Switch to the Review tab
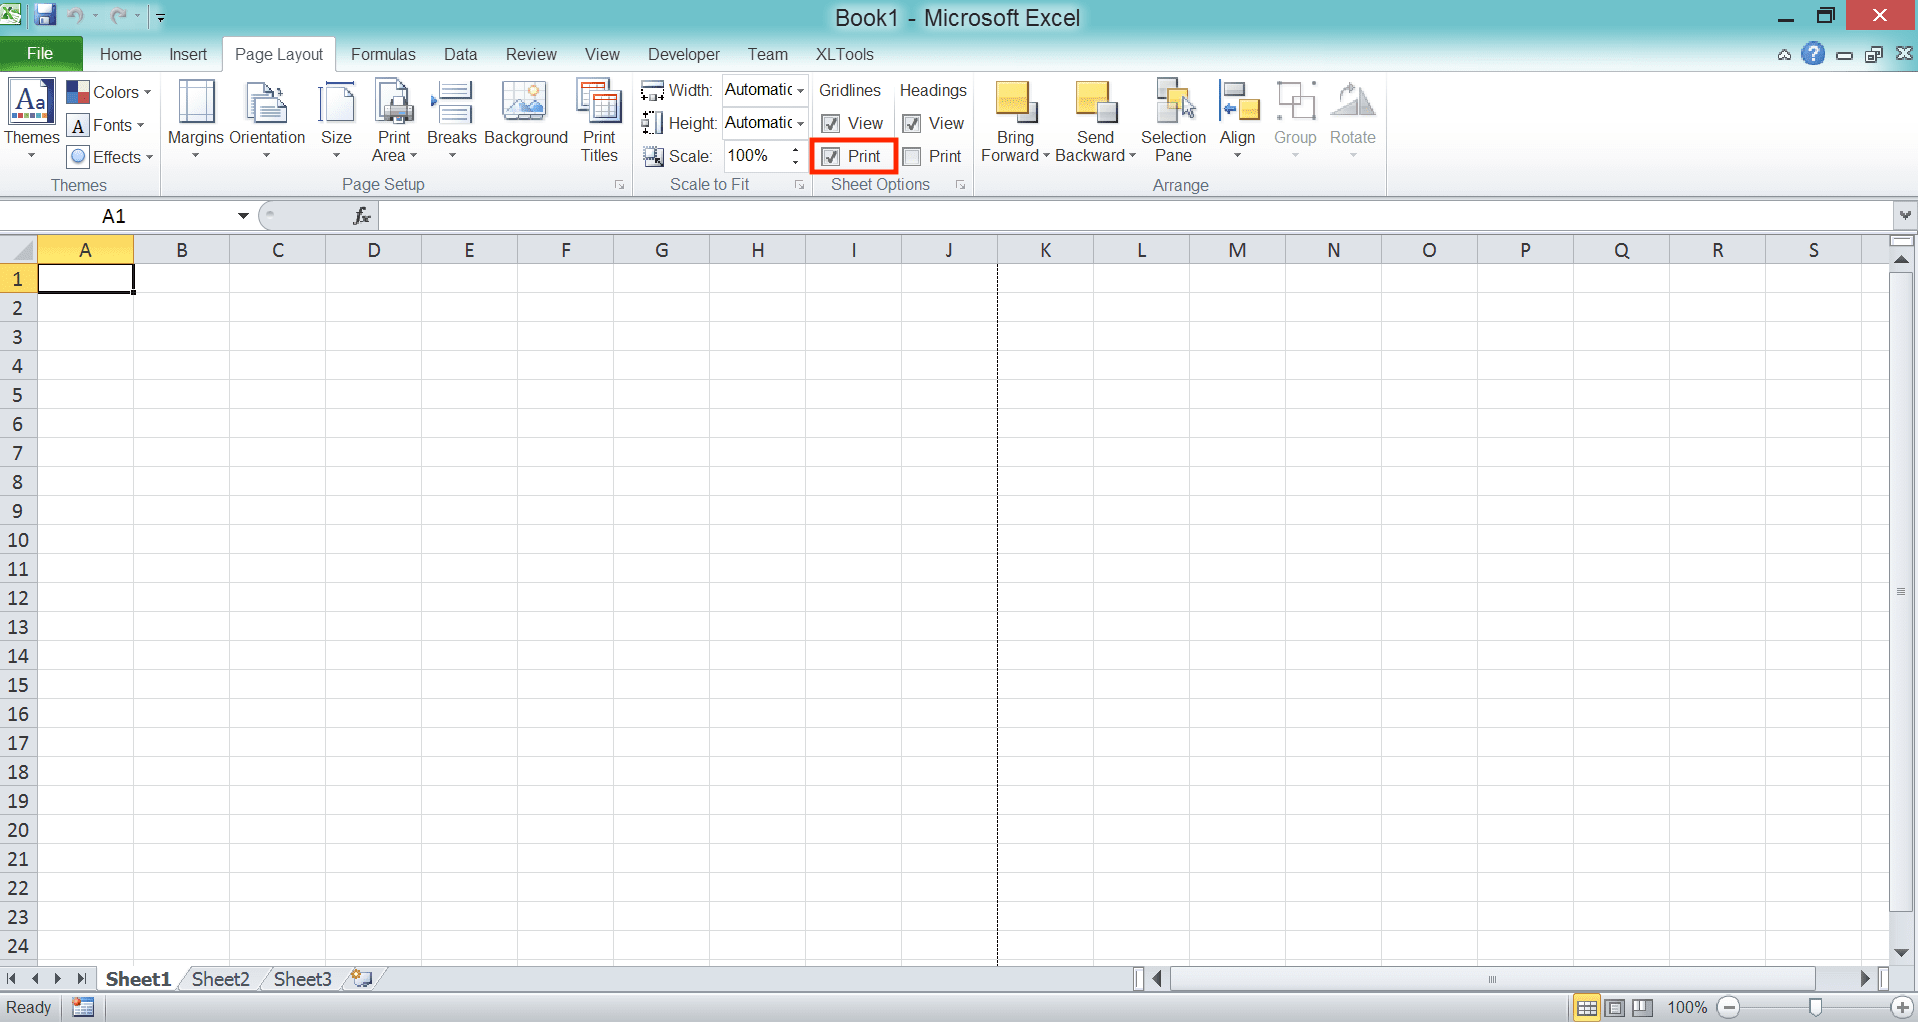Screen dimensions: 1918x1022 [x=531, y=54]
